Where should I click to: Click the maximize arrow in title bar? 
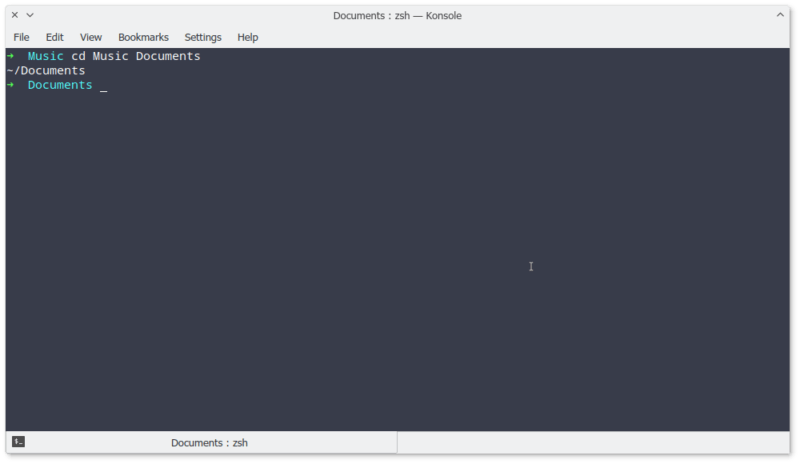tap(780, 15)
